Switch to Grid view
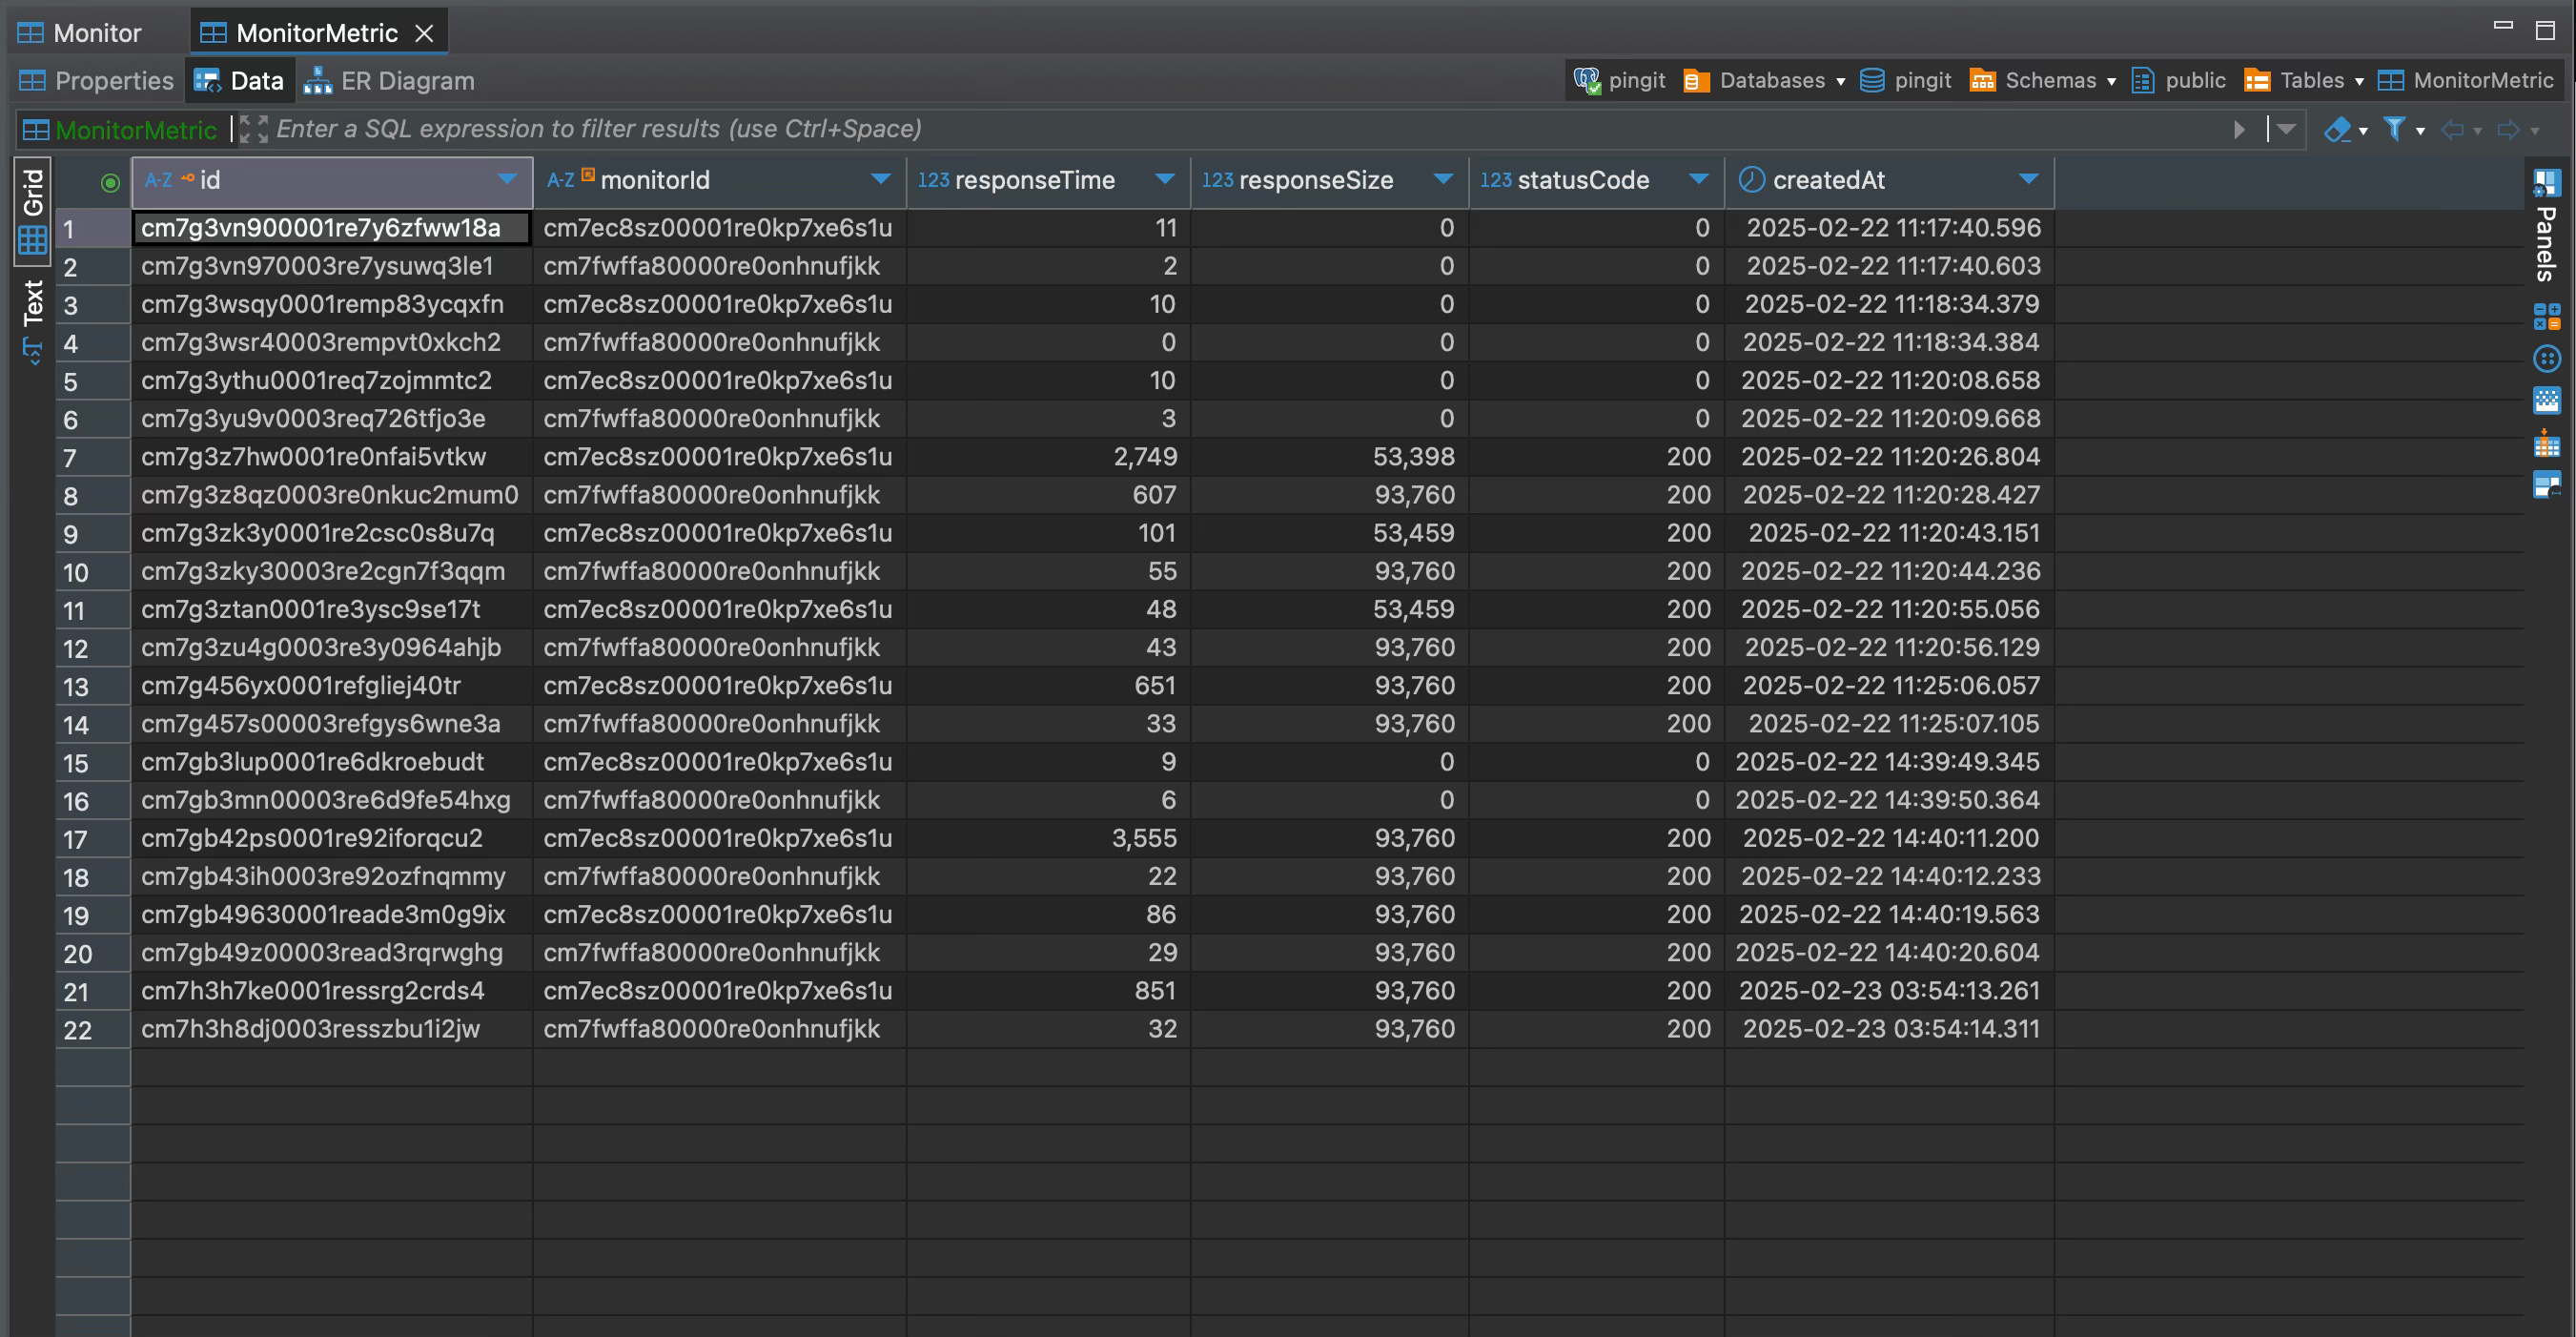 33,210
